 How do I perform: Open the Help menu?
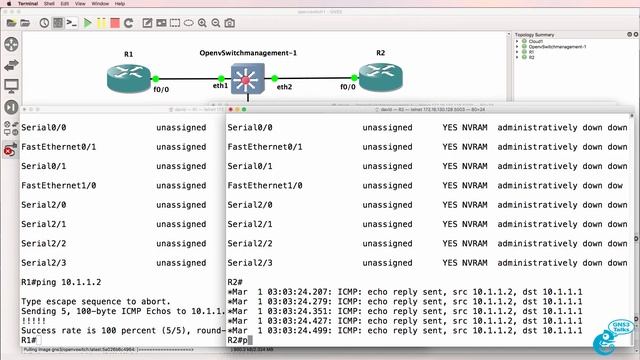(120, 4)
